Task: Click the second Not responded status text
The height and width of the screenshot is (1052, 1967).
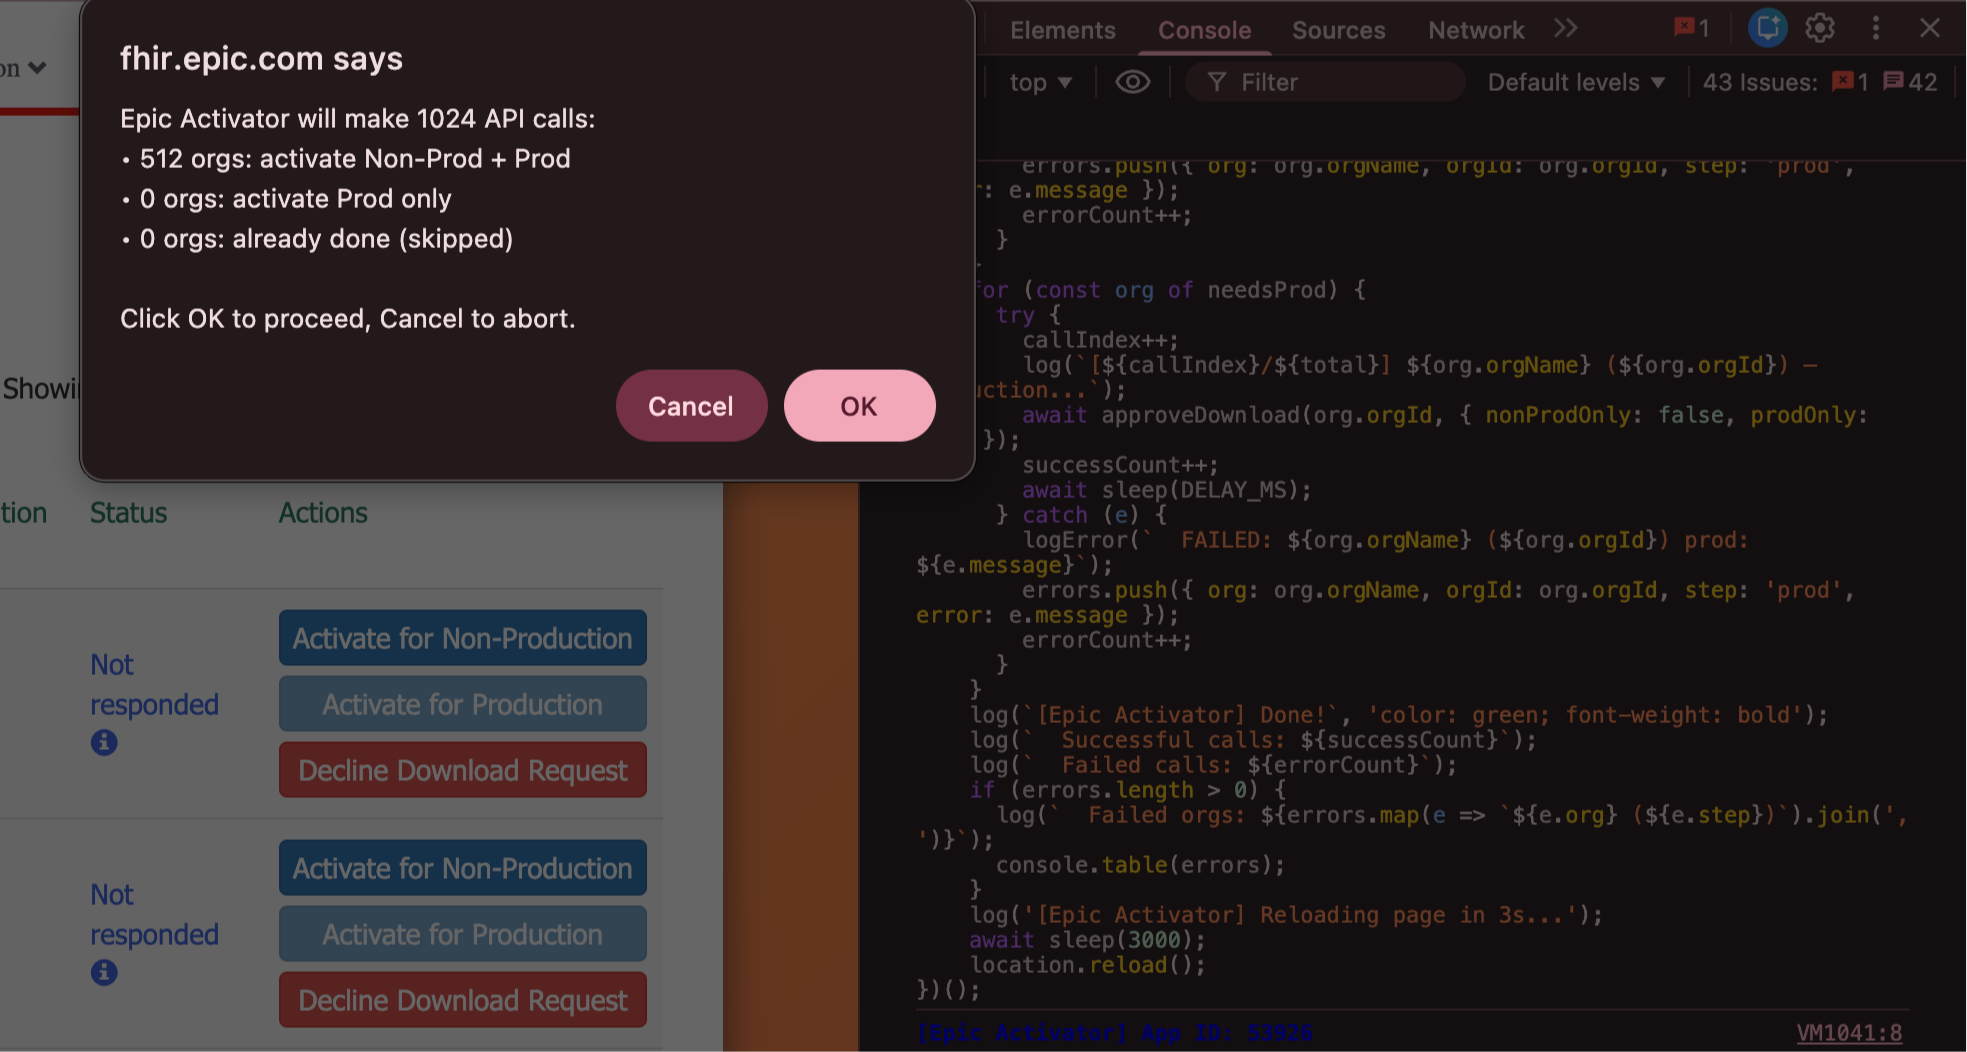Action: click(154, 915)
